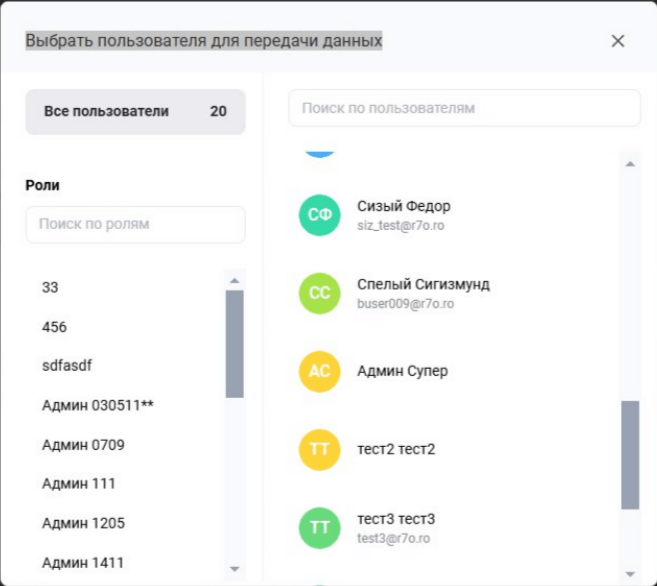
Task: Select role Админ 1411
Action: click(x=83, y=563)
